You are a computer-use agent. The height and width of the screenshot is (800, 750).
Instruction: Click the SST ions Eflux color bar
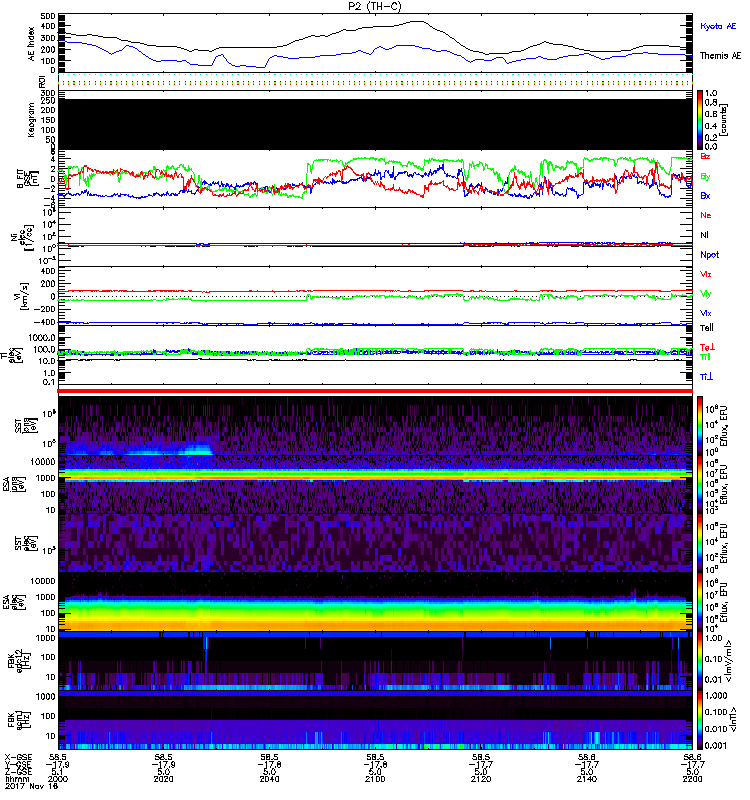[700, 426]
